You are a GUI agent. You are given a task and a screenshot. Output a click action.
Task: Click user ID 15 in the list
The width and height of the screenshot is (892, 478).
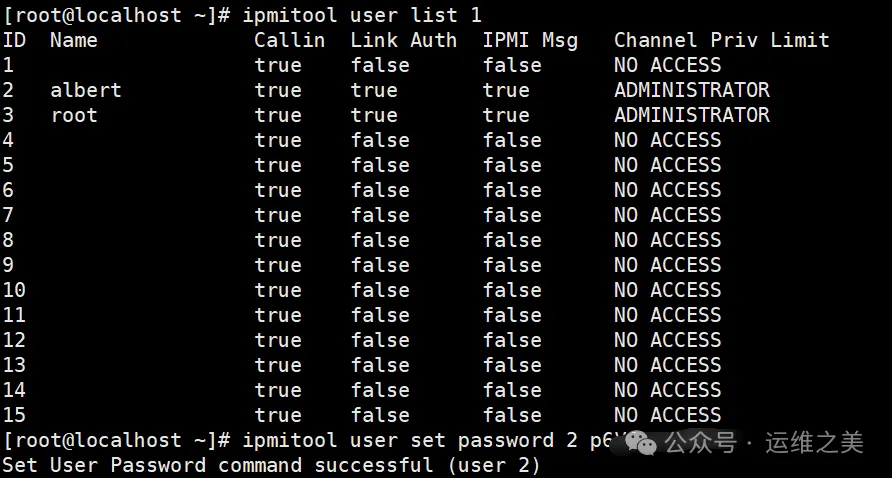[14, 415]
